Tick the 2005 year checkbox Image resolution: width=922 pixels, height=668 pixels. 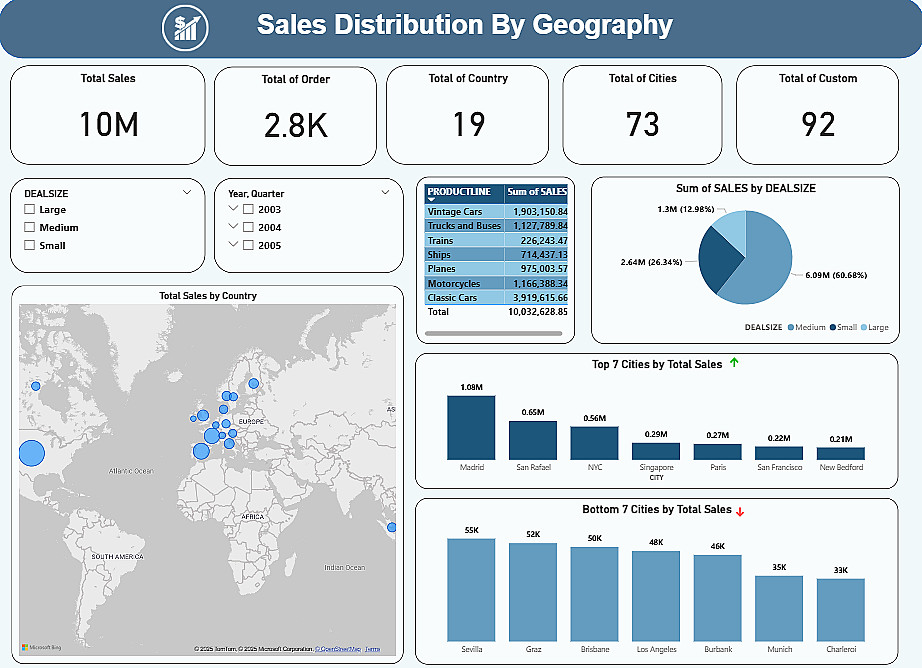coord(248,245)
